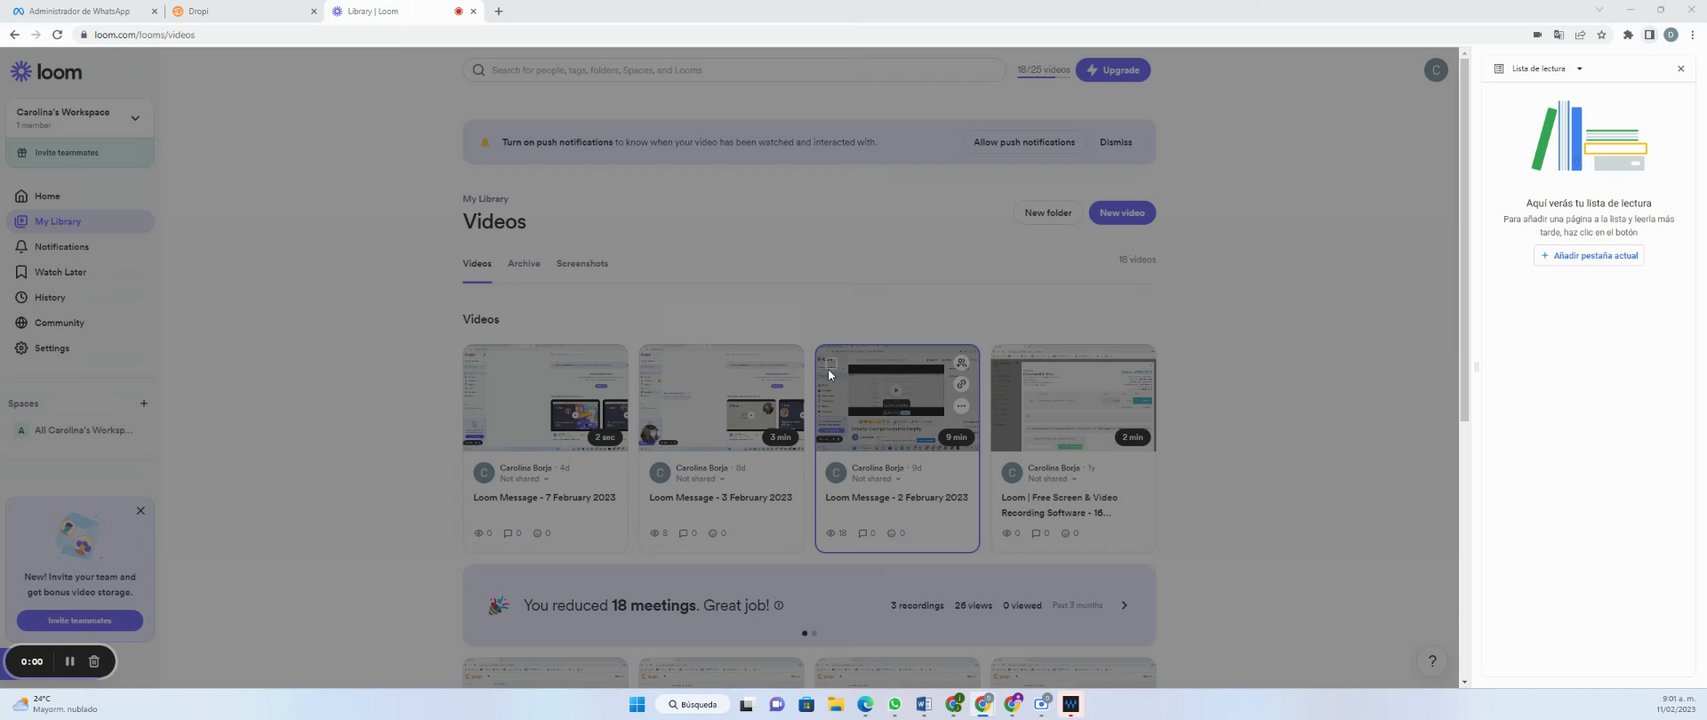The image size is (1707, 720).
Task: Open Lista de lectura dropdown arrow
Action: point(1579,69)
